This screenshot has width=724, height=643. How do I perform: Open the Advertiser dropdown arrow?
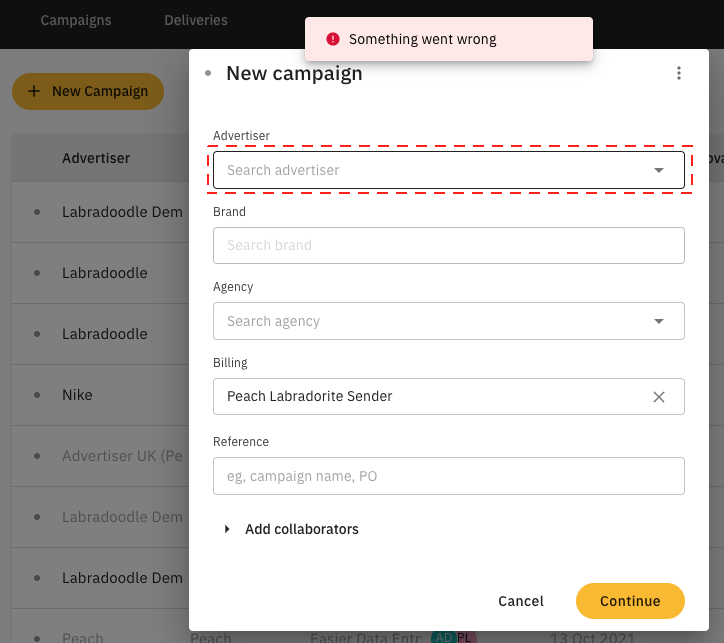[x=659, y=170]
